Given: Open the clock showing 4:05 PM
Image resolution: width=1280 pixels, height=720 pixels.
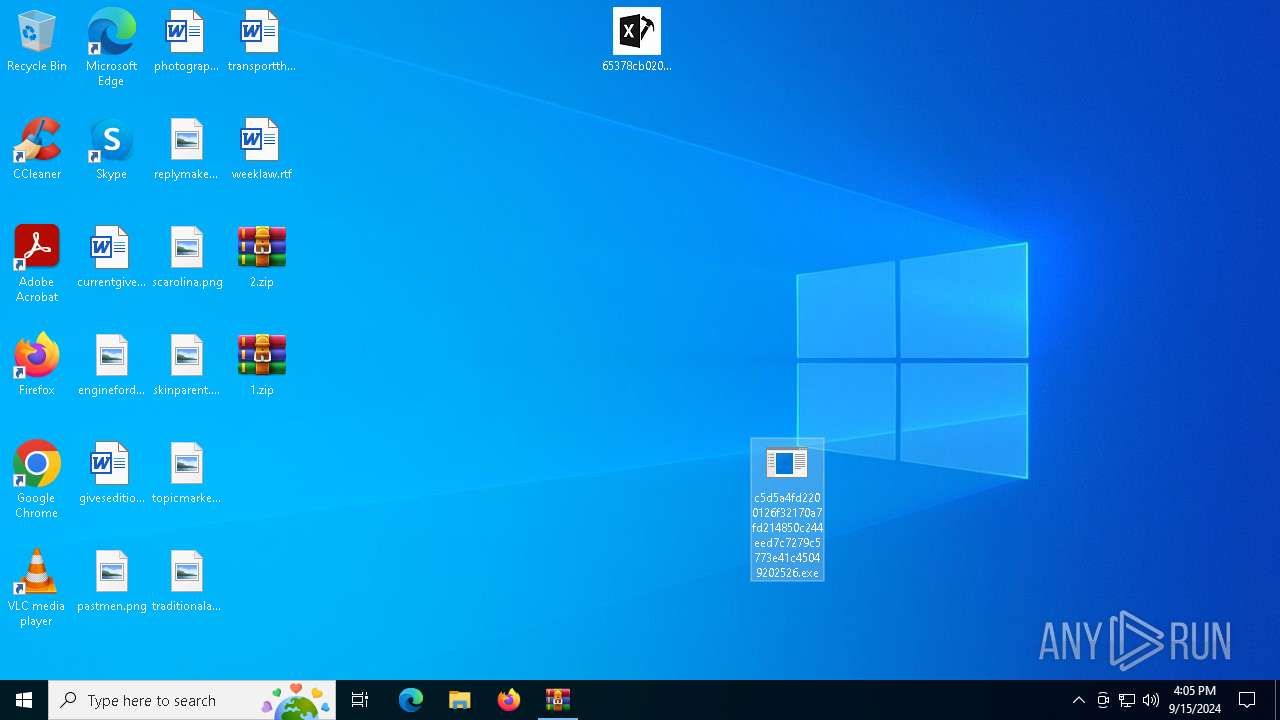Looking at the screenshot, I should click(1195, 700).
